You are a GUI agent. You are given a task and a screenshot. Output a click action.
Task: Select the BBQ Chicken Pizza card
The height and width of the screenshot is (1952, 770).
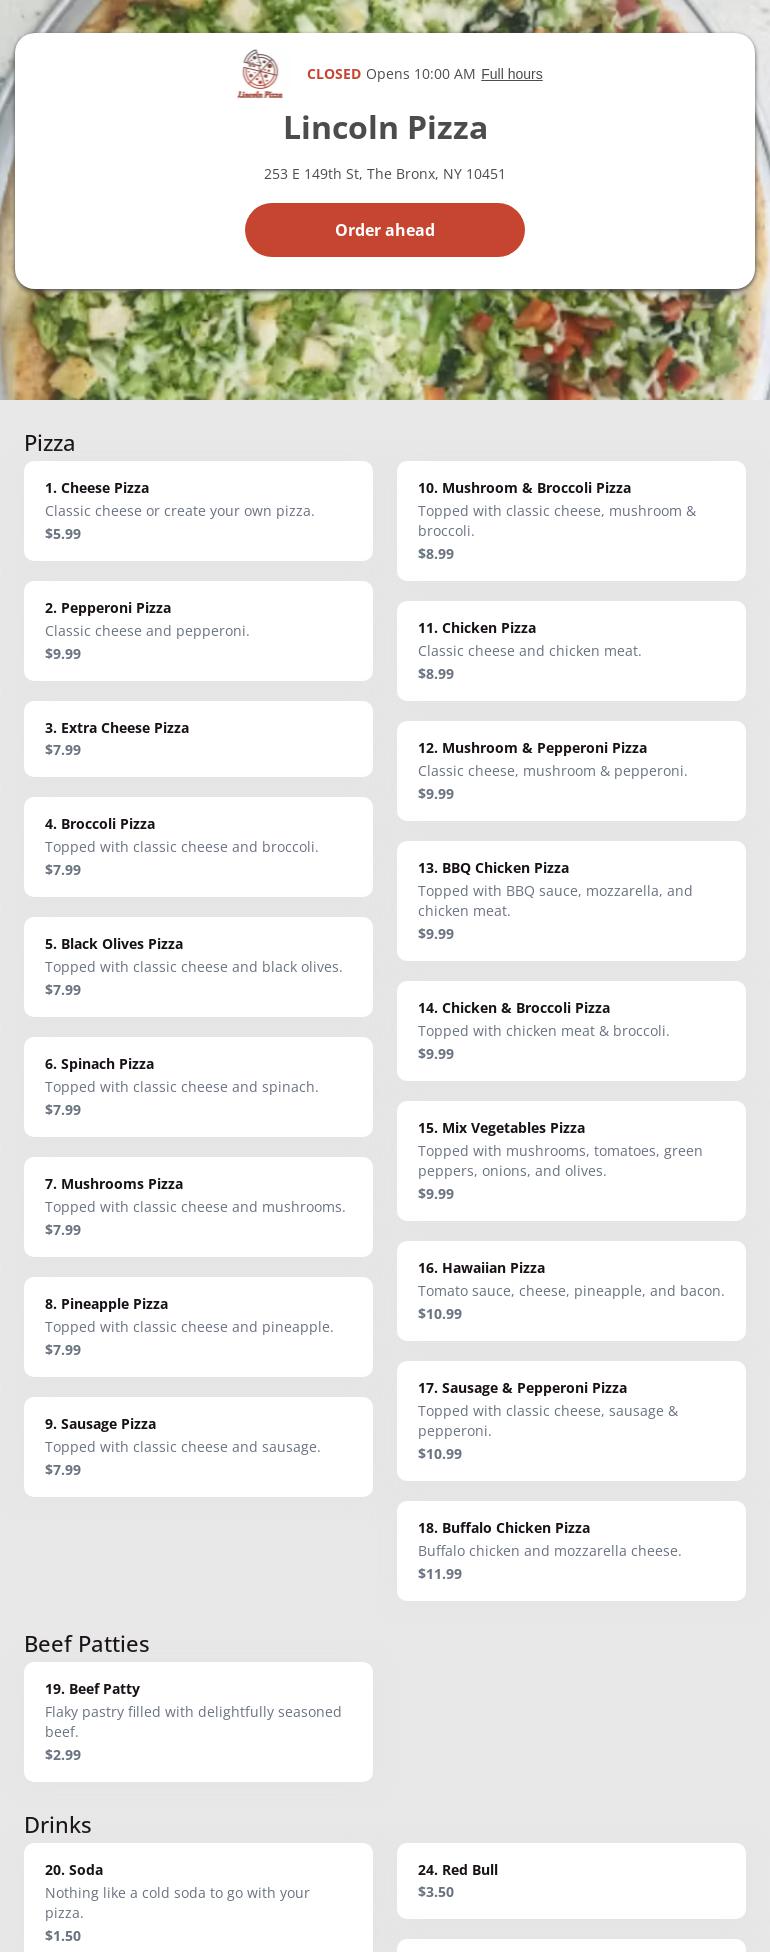[x=571, y=900]
